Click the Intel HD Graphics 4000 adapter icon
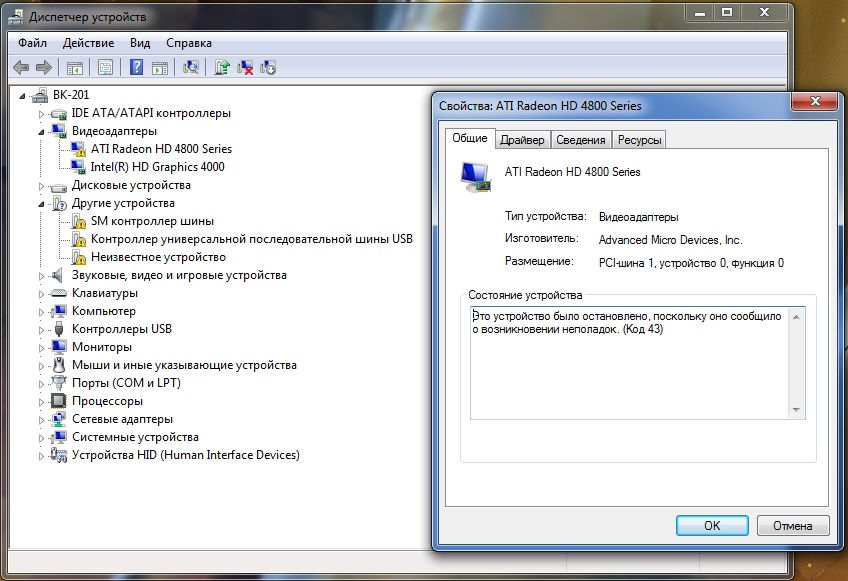Screen dimensions: 848x581 [x=78, y=167]
